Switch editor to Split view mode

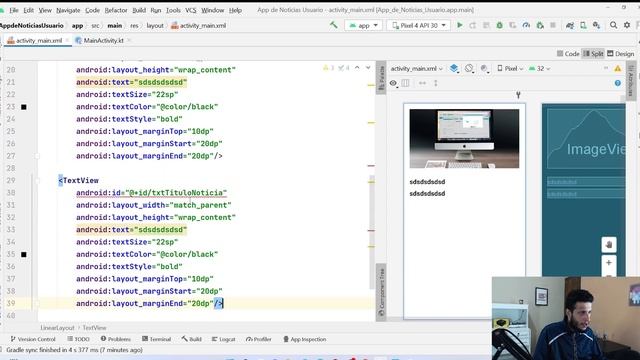coord(593,53)
